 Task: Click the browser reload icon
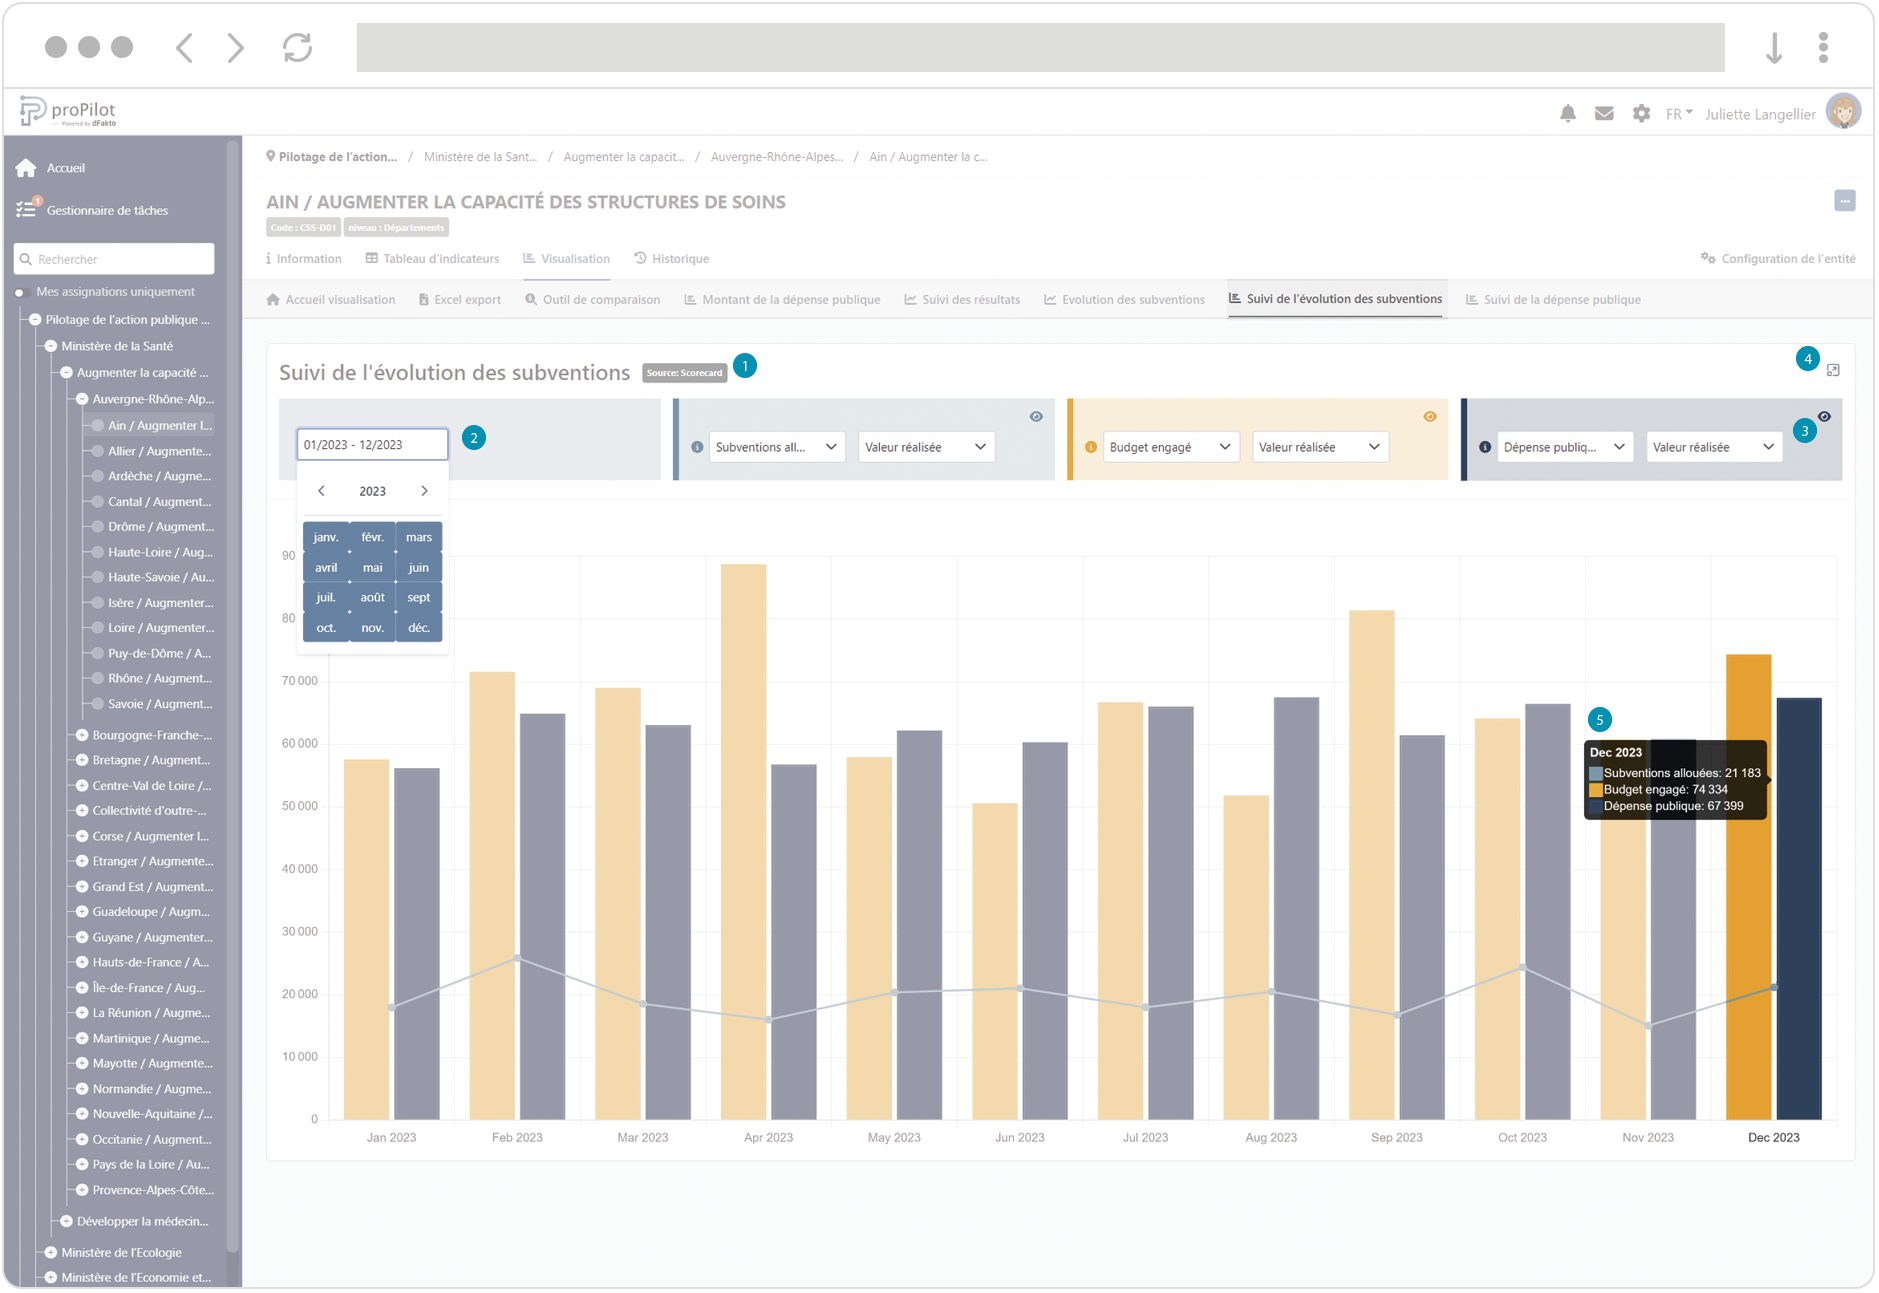297,47
